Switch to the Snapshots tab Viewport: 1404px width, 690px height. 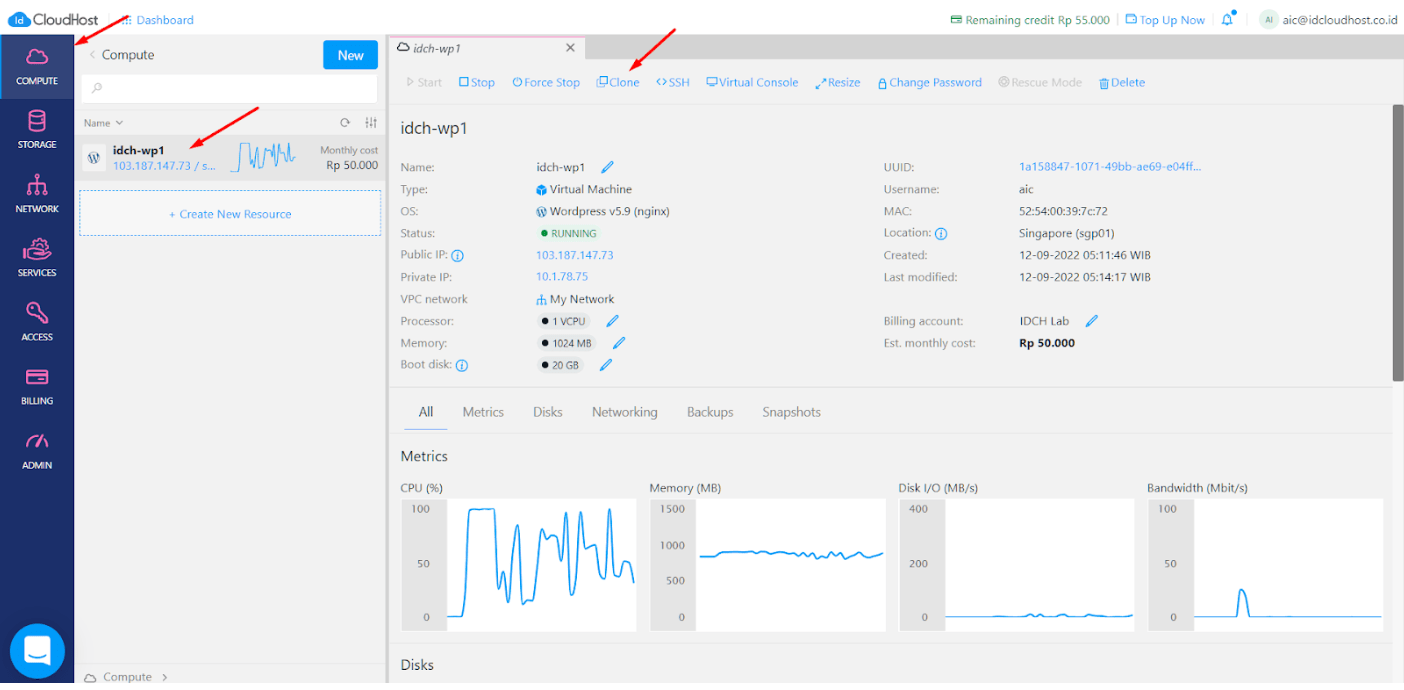pos(791,412)
